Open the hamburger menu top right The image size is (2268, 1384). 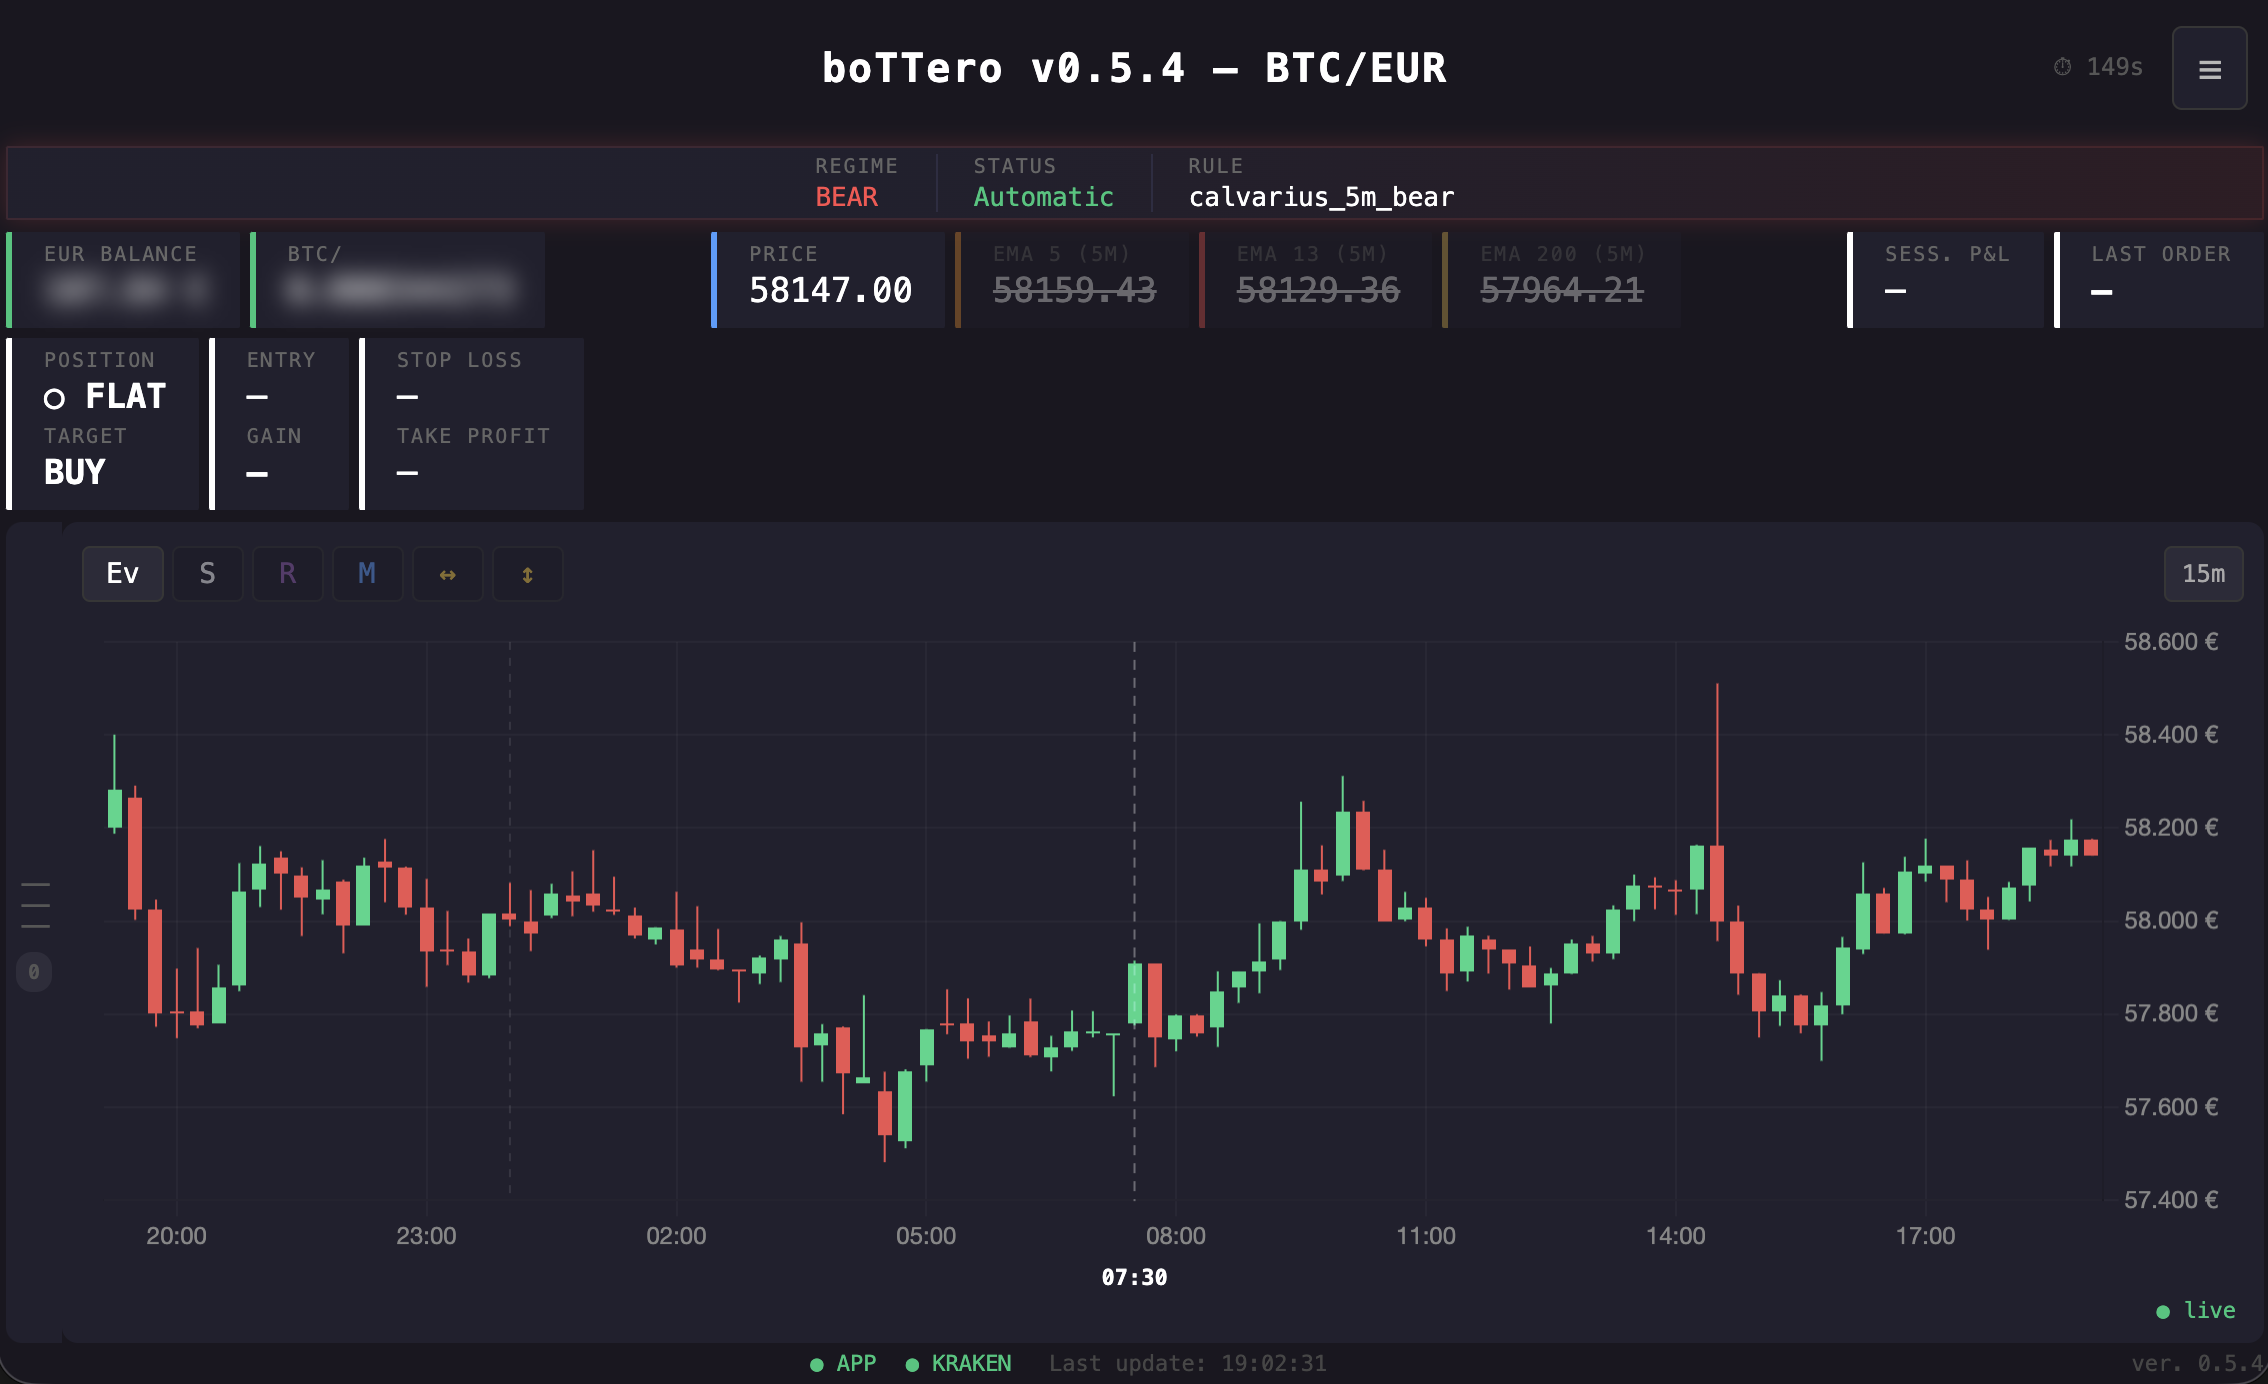click(2209, 68)
